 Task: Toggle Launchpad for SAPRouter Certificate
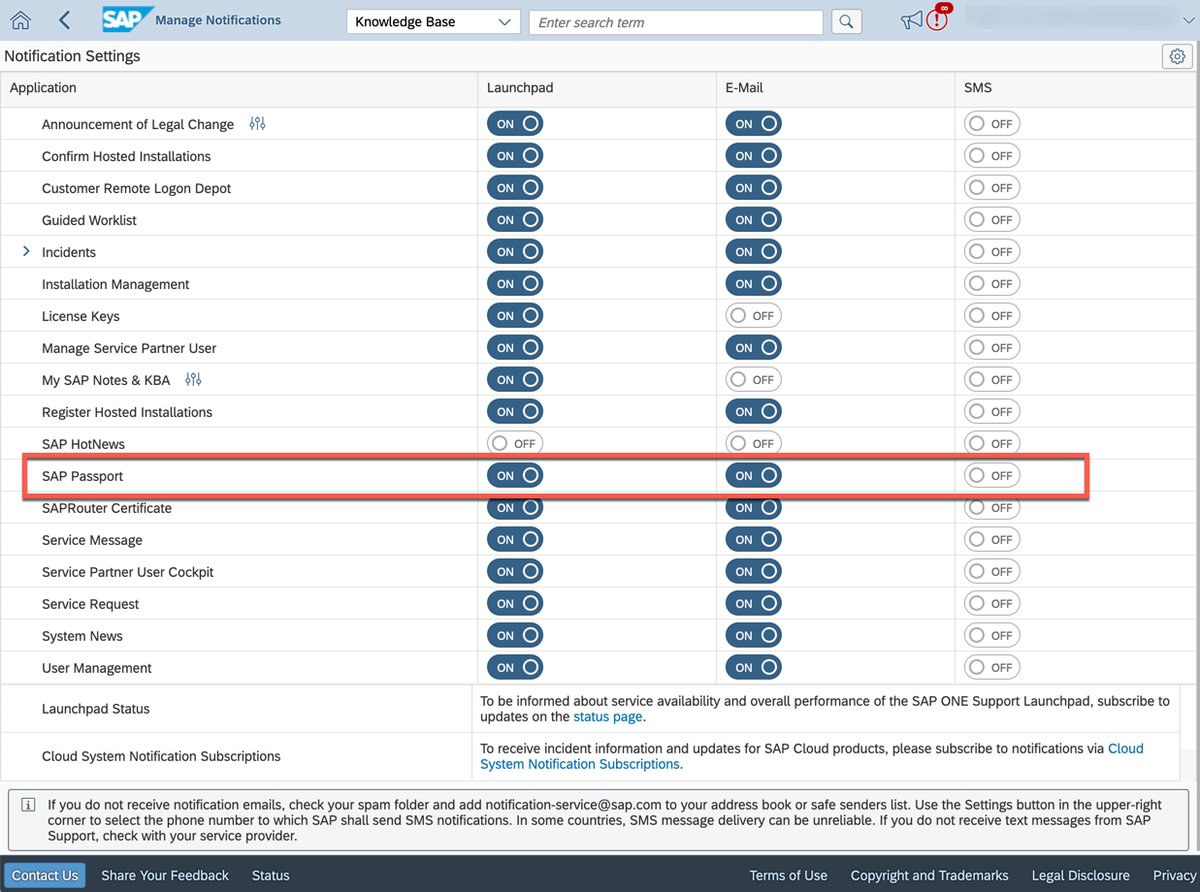point(515,508)
